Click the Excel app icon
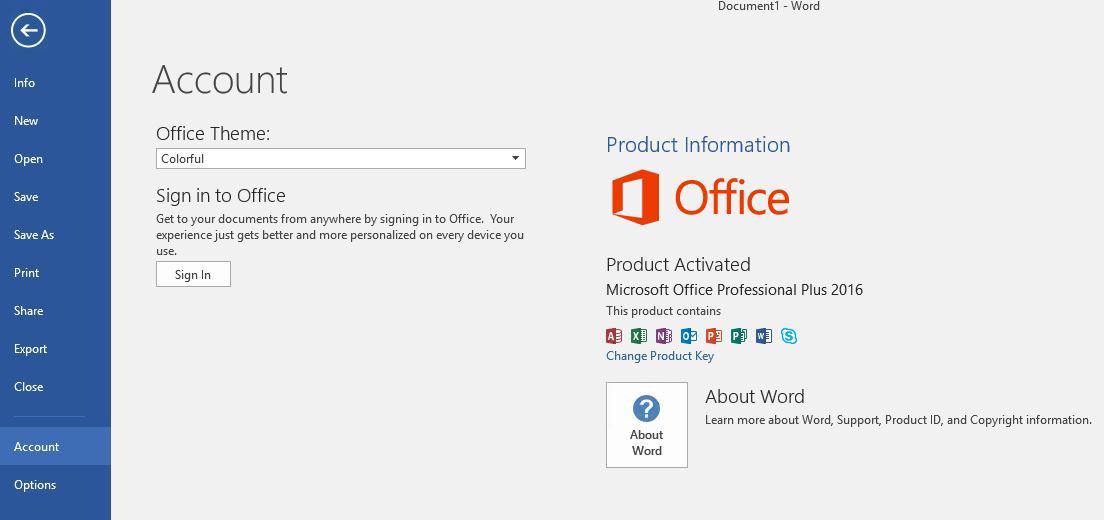Viewport: 1104px width, 520px height. (639, 336)
